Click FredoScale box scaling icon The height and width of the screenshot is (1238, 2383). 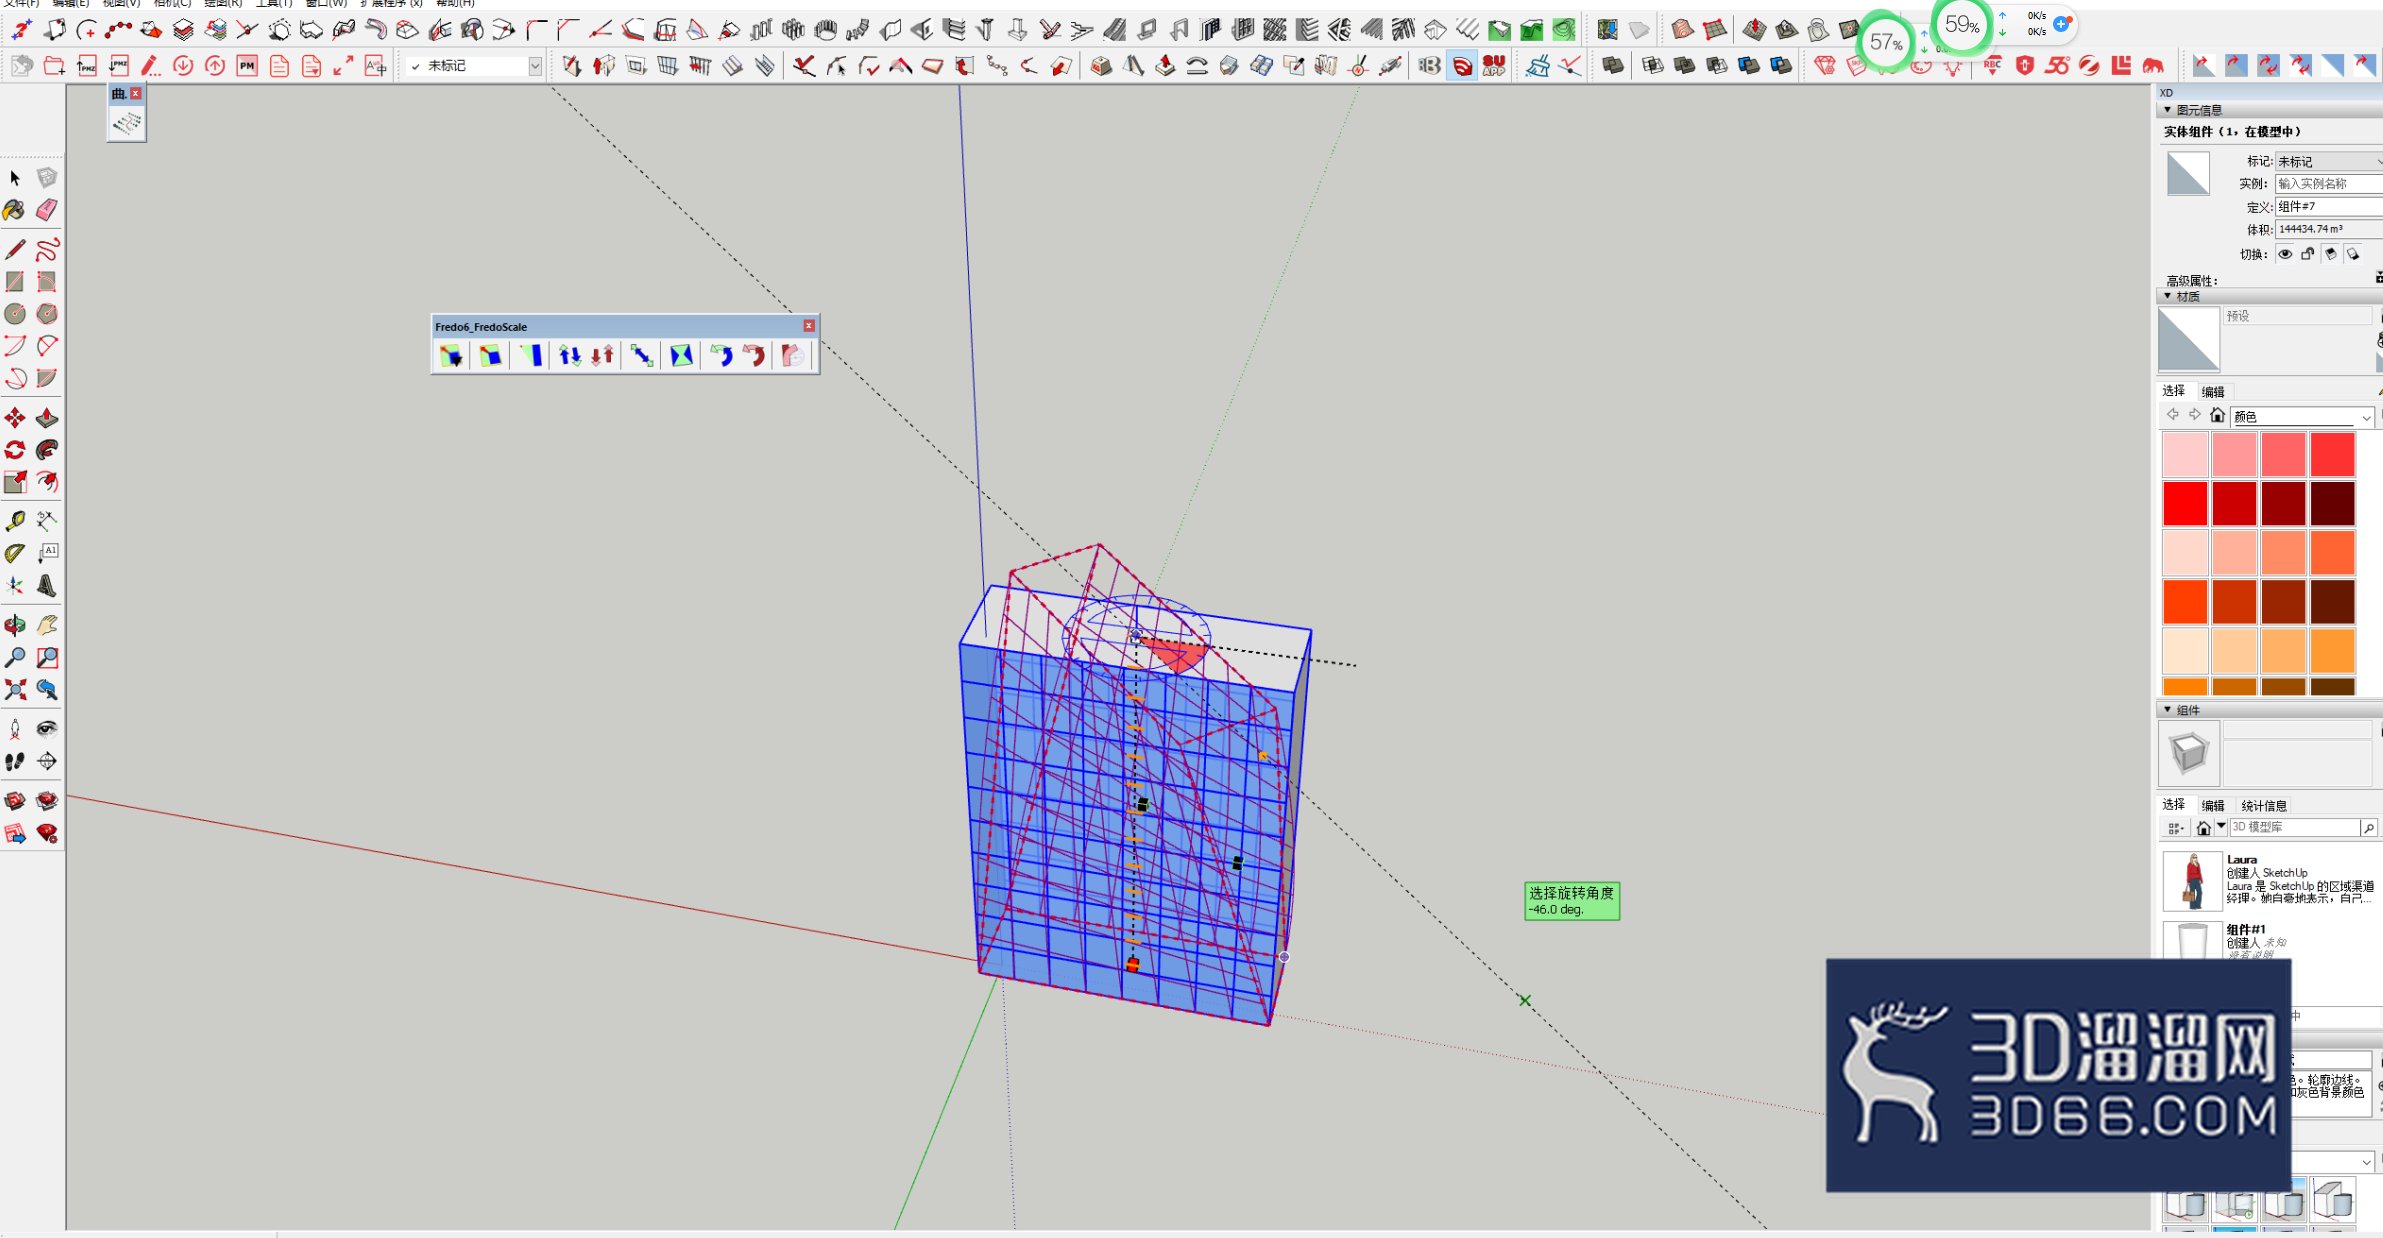click(x=451, y=355)
